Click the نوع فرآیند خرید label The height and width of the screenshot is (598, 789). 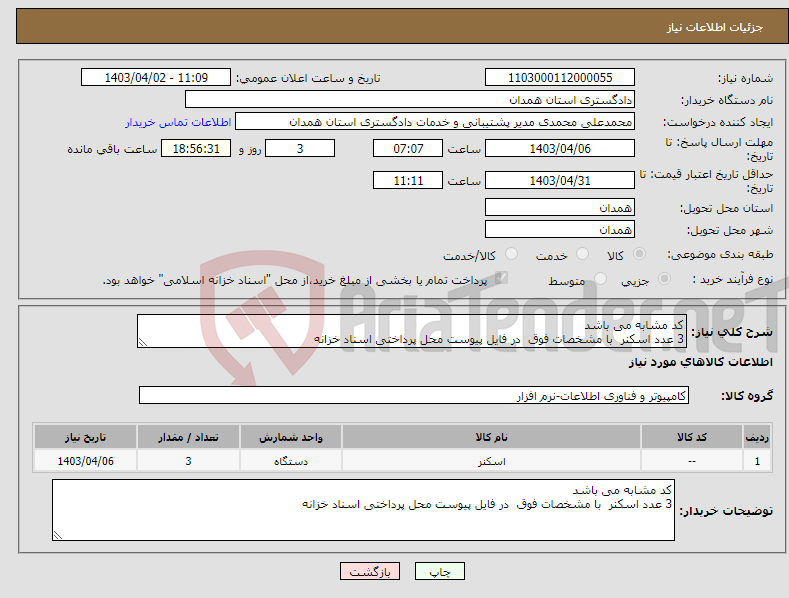(x=733, y=279)
